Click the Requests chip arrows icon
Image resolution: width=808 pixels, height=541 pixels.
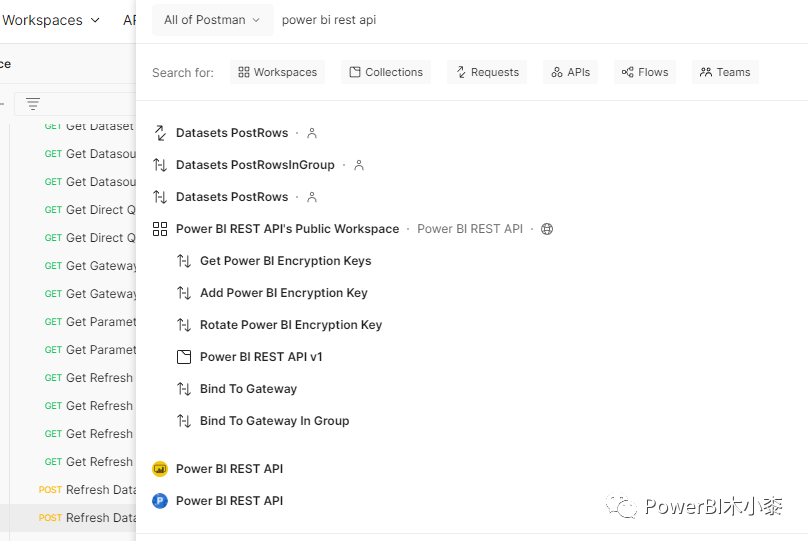pos(461,72)
